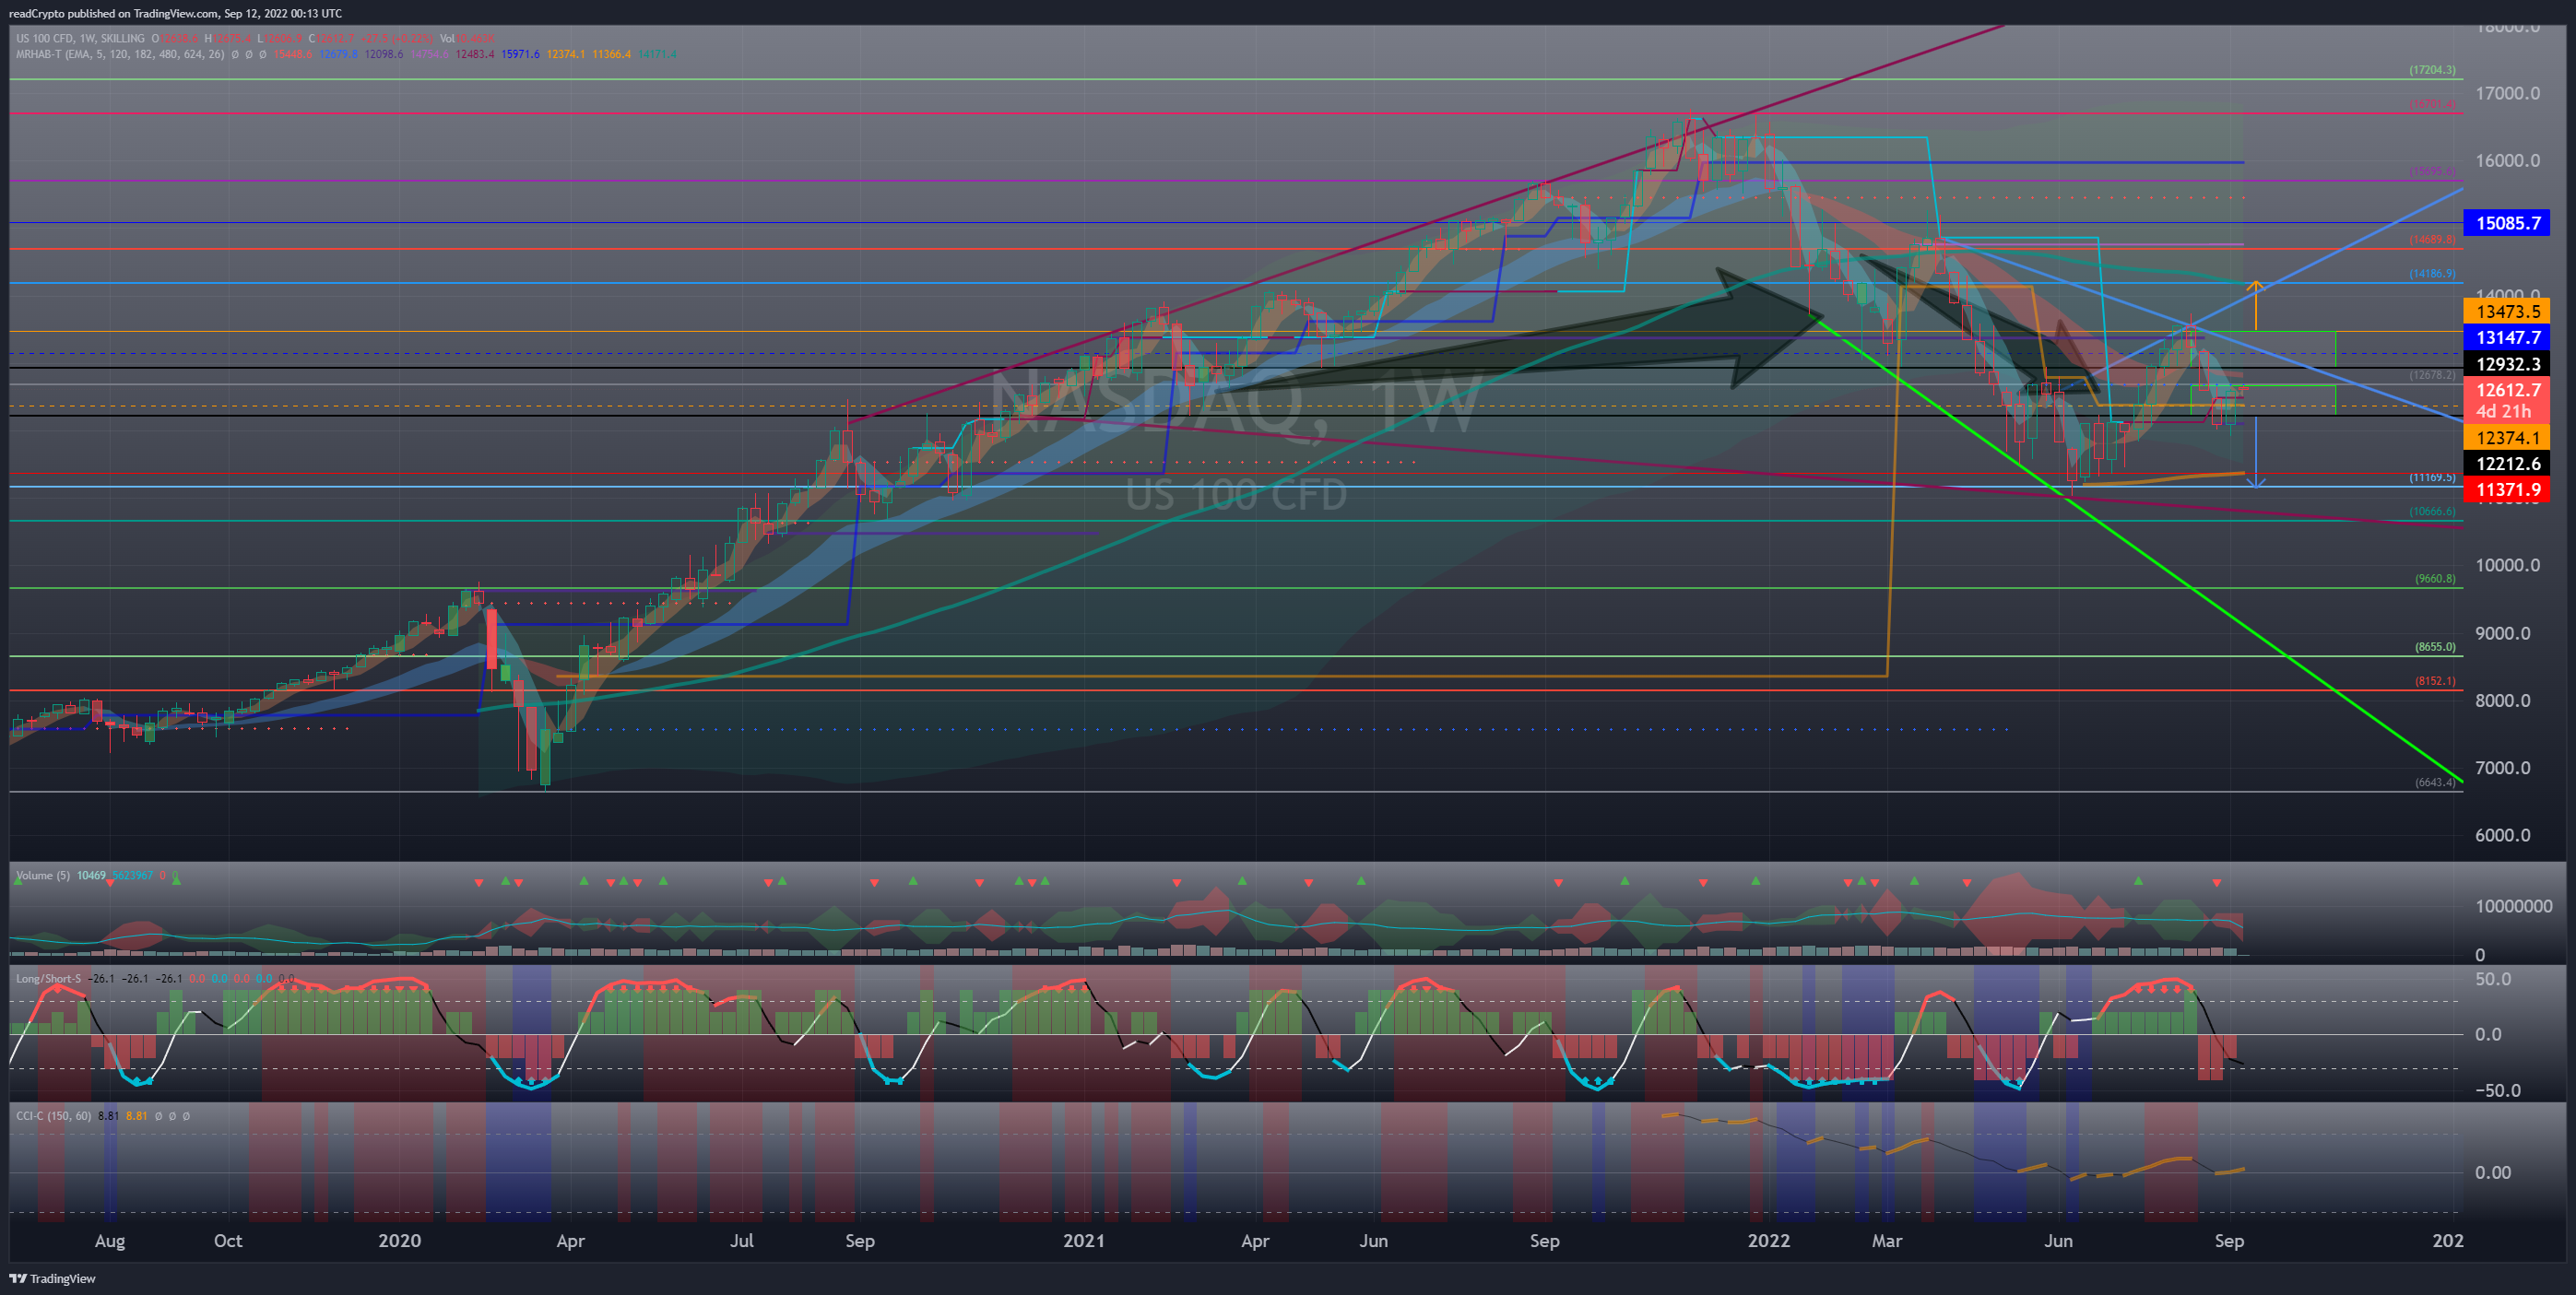Click the black 12932.3 price tag
This screenshot has width=2576, height=1295.
(2507, 364)
